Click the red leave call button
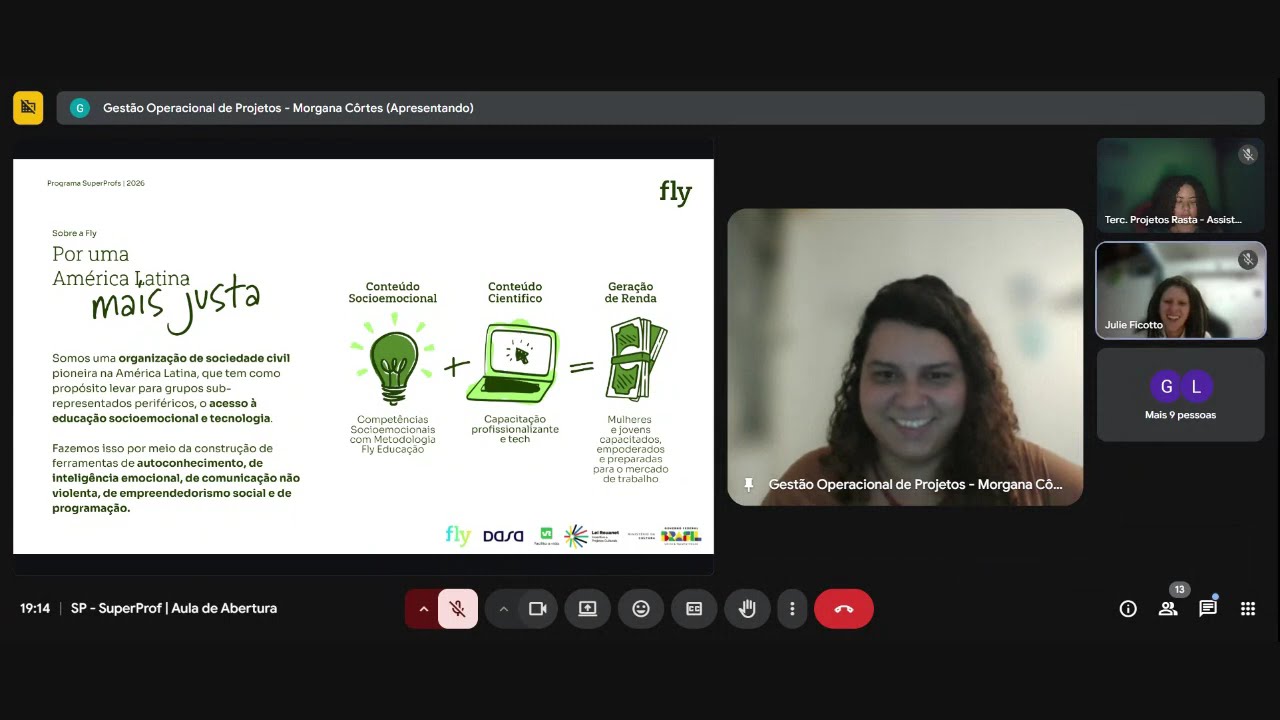The image size is (1280, 720). click(844, 609)
